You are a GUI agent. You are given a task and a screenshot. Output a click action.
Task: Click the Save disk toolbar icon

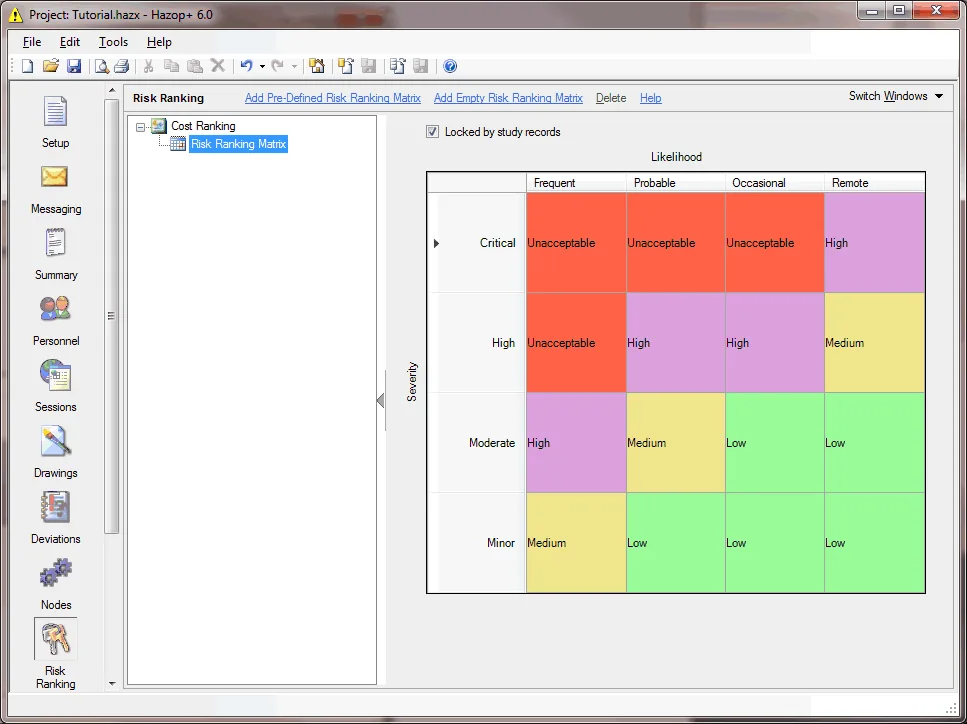[x=74, y=66]
